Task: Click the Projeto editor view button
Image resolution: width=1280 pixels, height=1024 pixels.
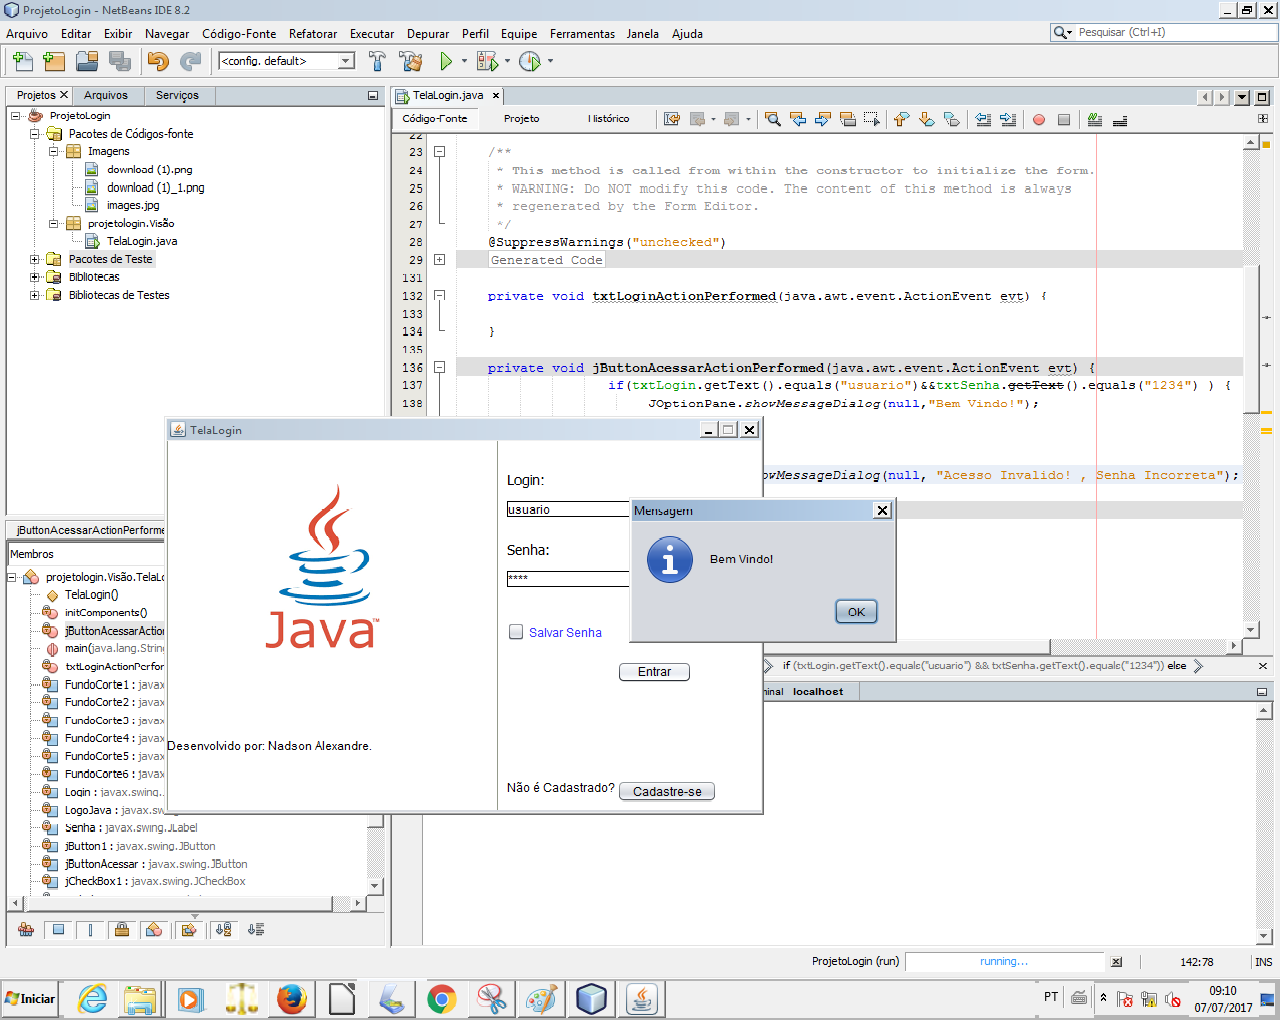Action: (x=521, y=119)
